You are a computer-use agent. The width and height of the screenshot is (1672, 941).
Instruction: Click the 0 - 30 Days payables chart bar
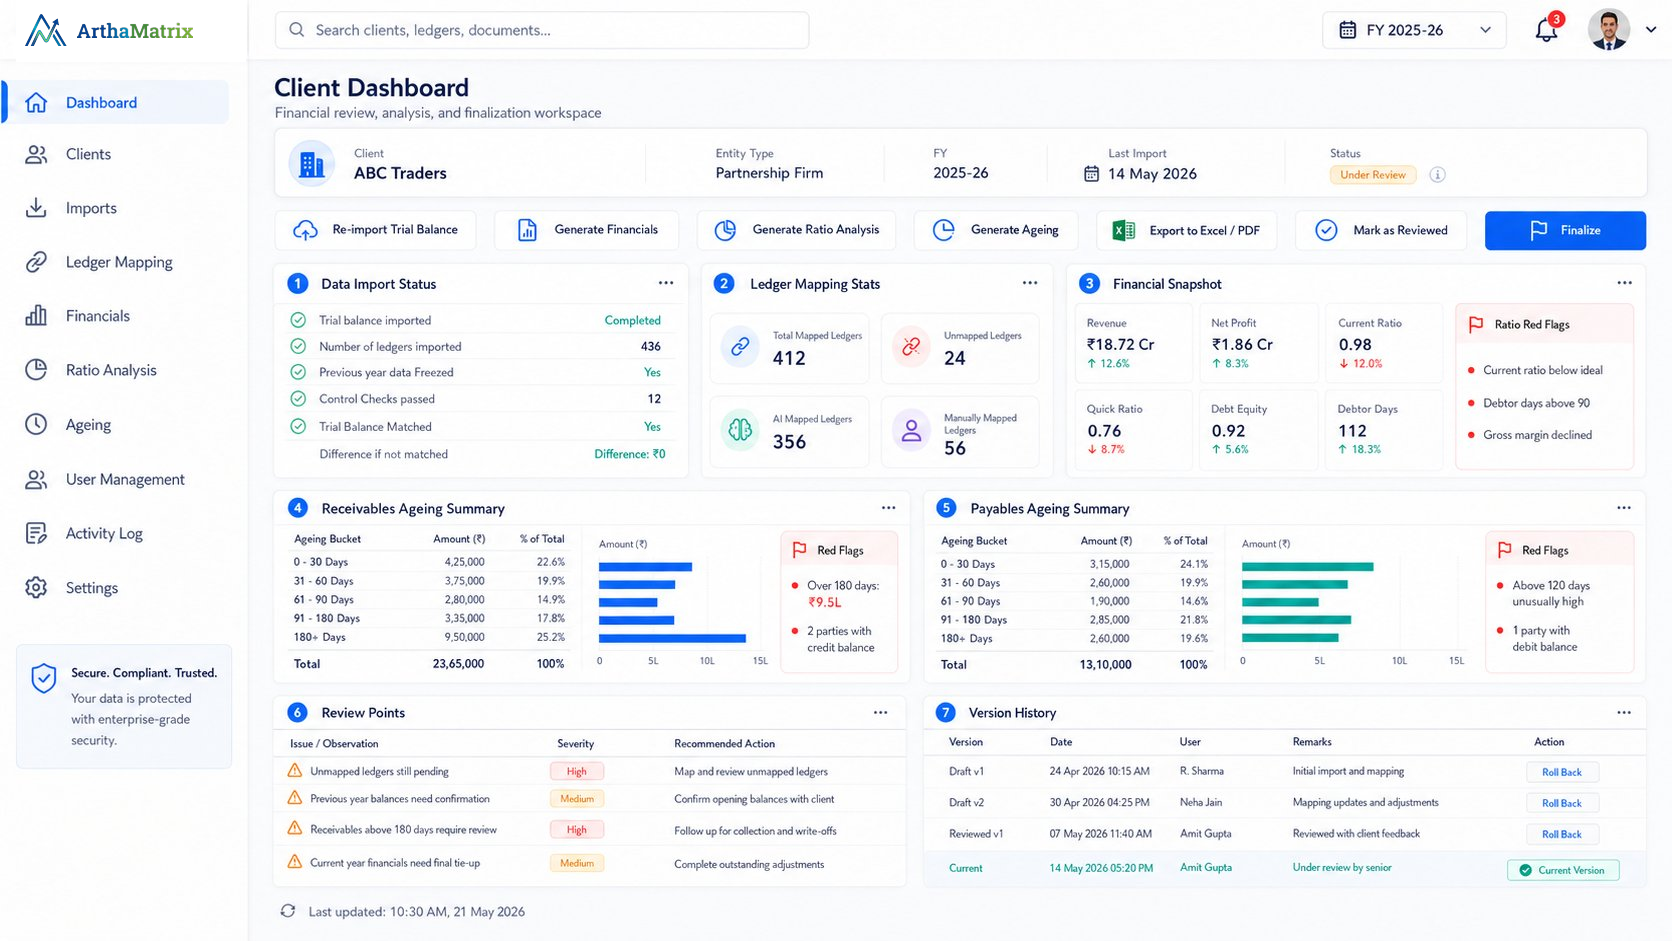pos(1307,566)
